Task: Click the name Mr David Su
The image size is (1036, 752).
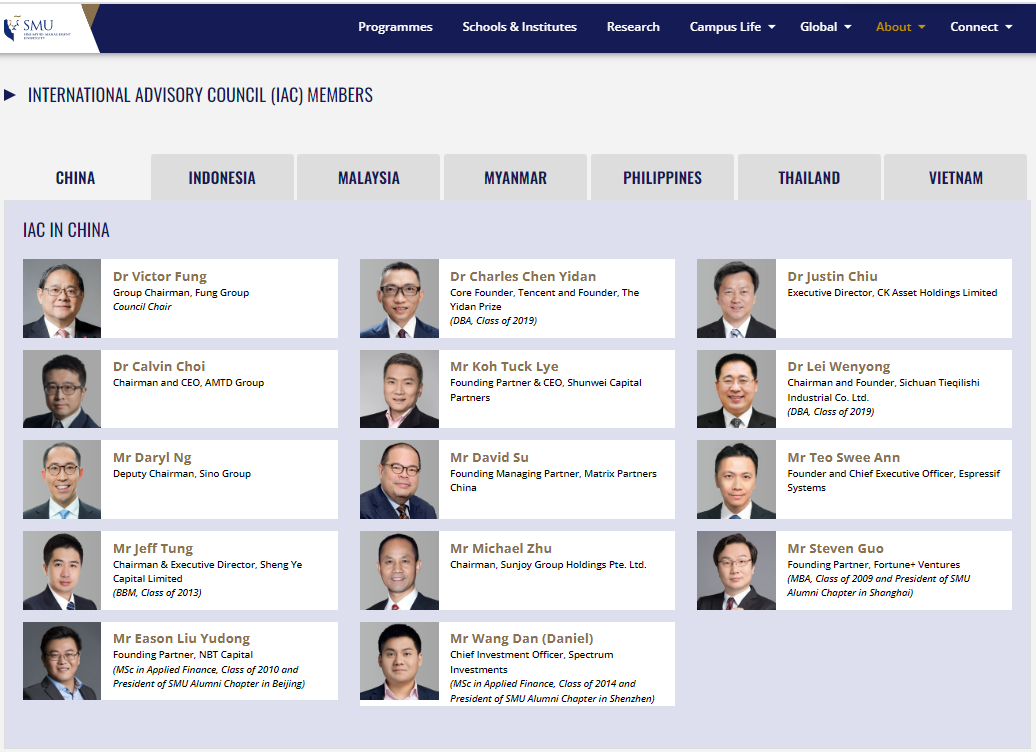Action: click(x=490, y=457)
